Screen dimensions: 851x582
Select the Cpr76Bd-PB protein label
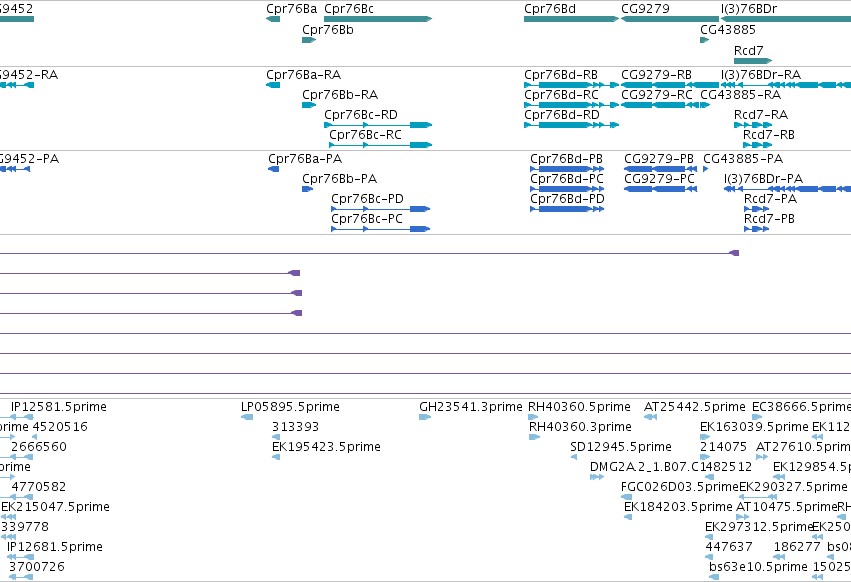(567, 159)
